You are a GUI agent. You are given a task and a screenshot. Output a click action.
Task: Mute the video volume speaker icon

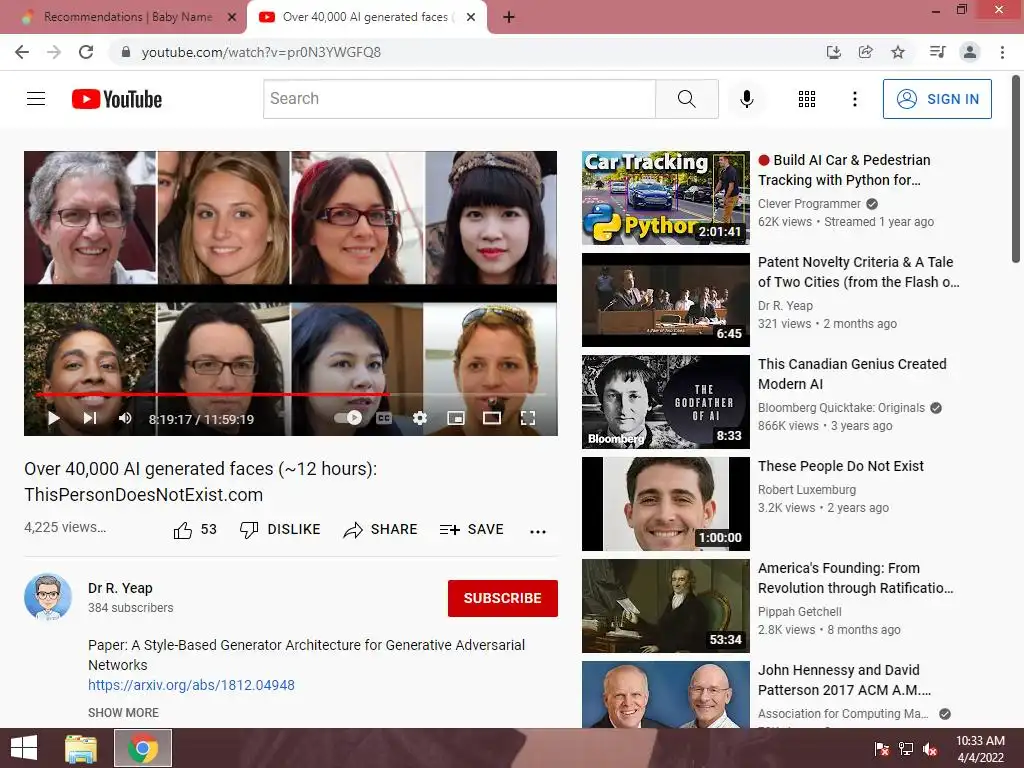click(125, 418)
